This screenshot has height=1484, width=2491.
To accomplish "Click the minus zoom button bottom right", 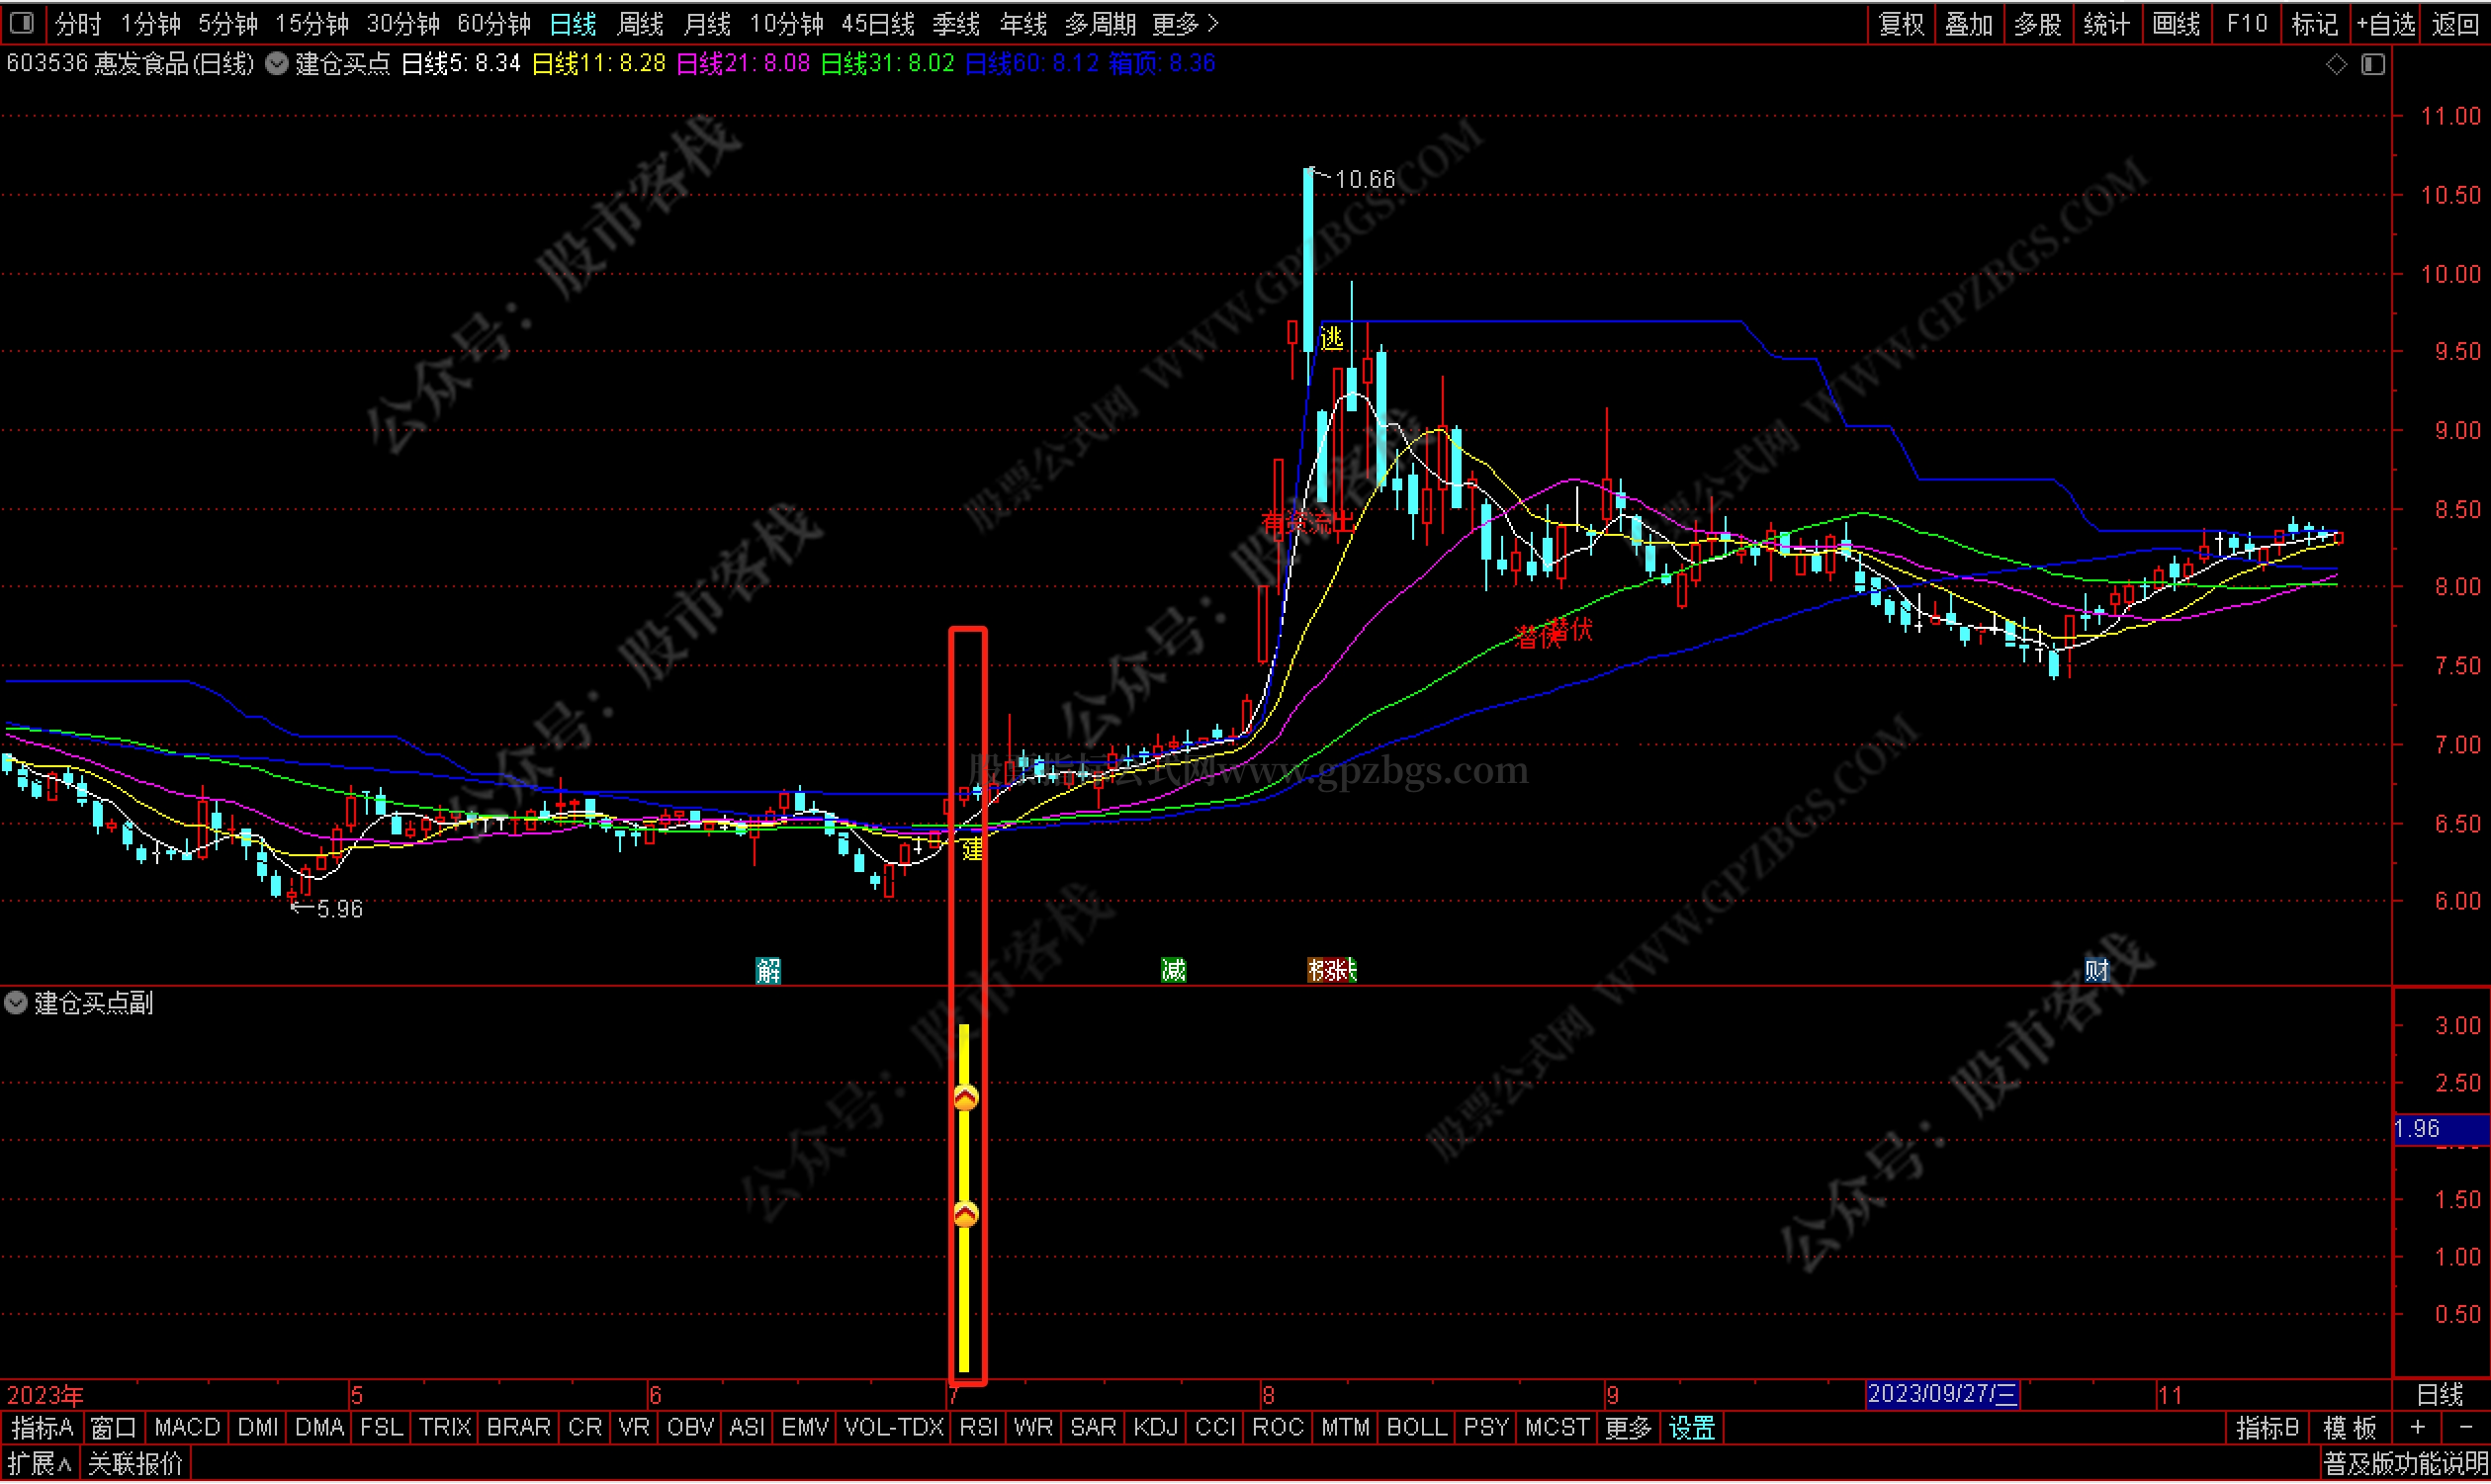I will coord(2465,1428).
